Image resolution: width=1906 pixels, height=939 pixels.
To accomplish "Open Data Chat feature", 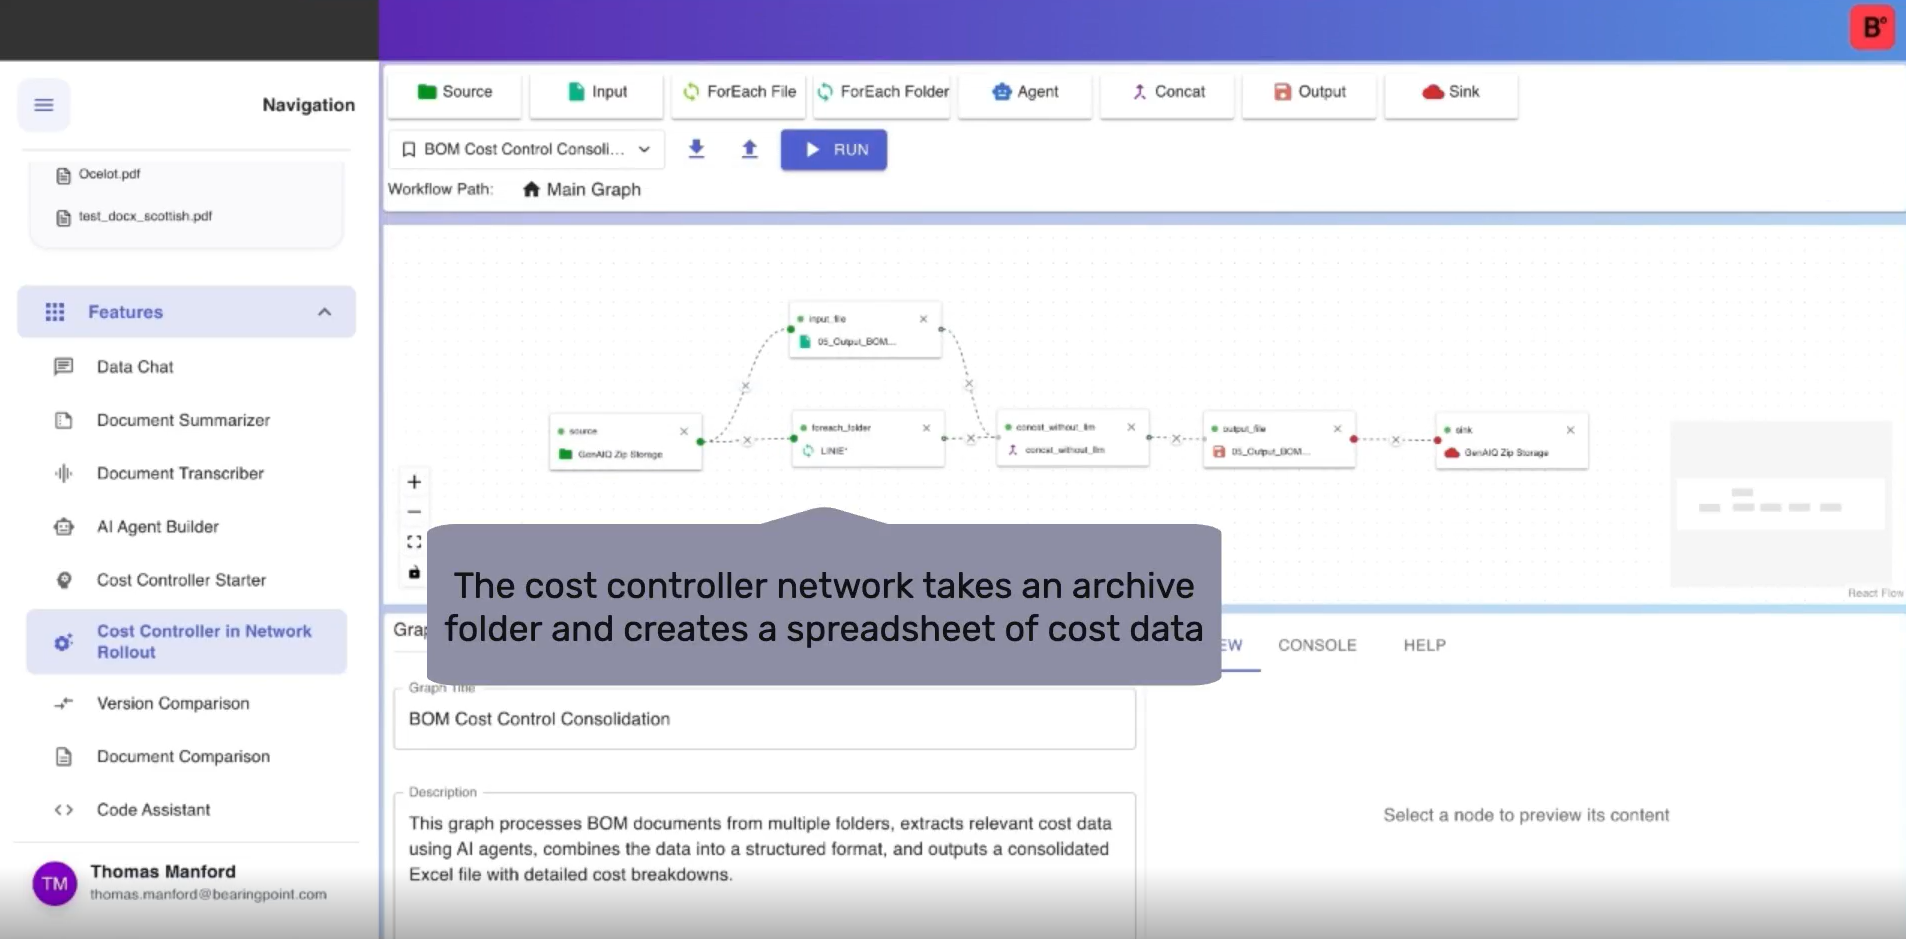I will click(135, 367).
